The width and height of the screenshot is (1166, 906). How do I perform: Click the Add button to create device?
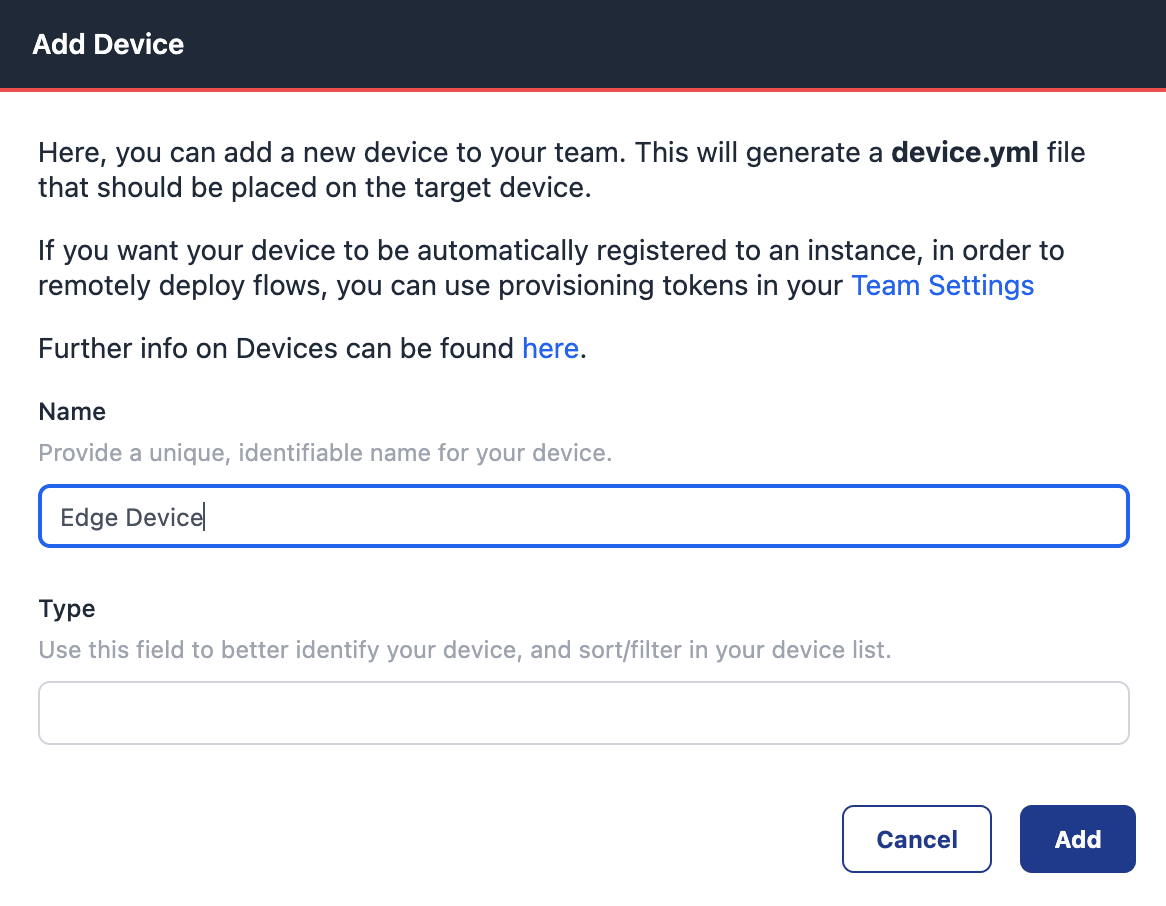coord(1077,839)
